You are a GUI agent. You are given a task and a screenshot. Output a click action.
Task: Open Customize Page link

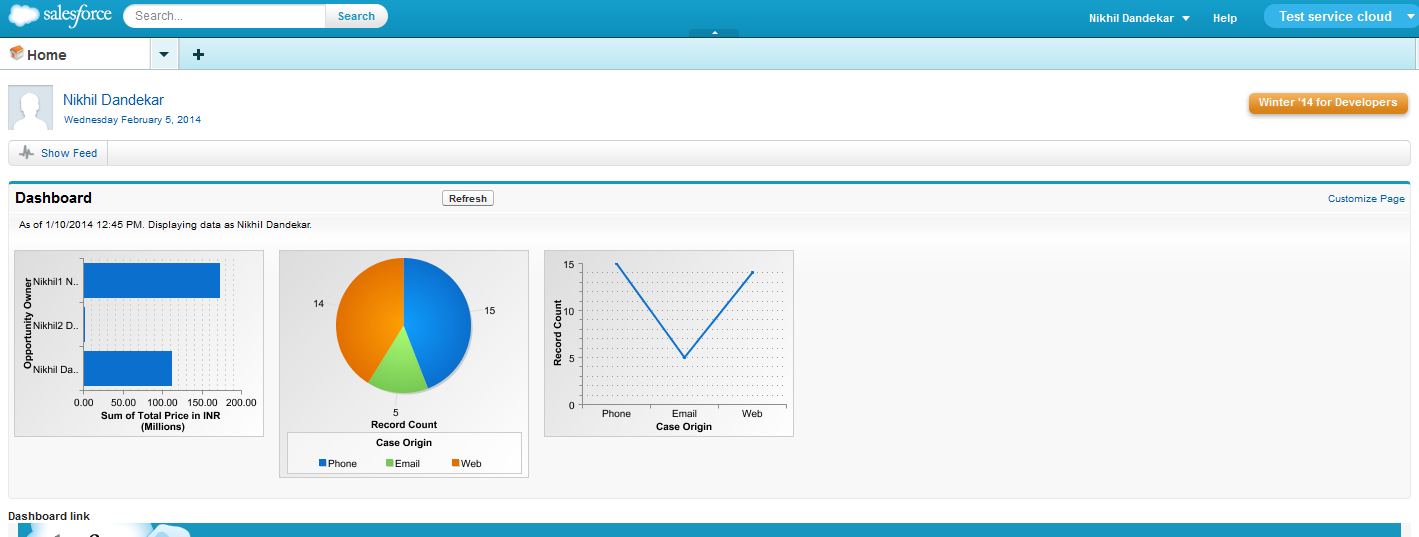[x=1366, y=199]
